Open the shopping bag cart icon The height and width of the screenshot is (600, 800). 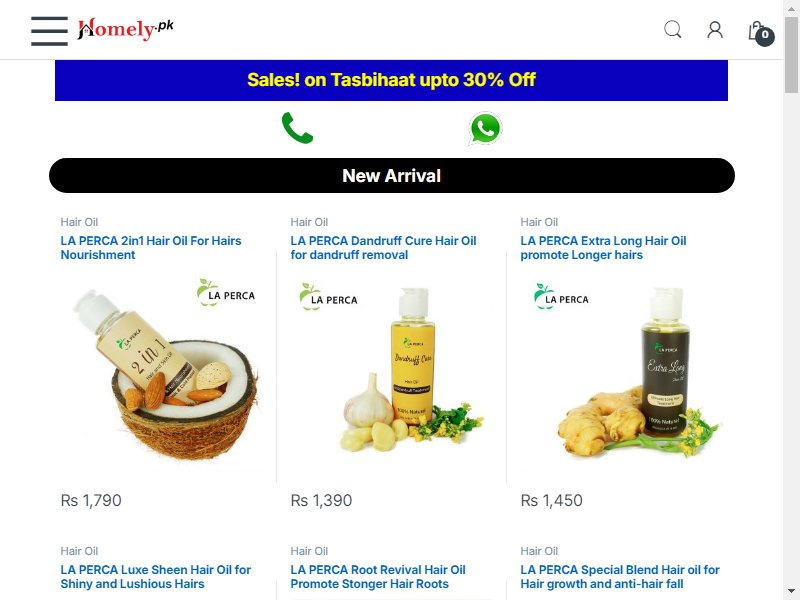click(761, 33)
